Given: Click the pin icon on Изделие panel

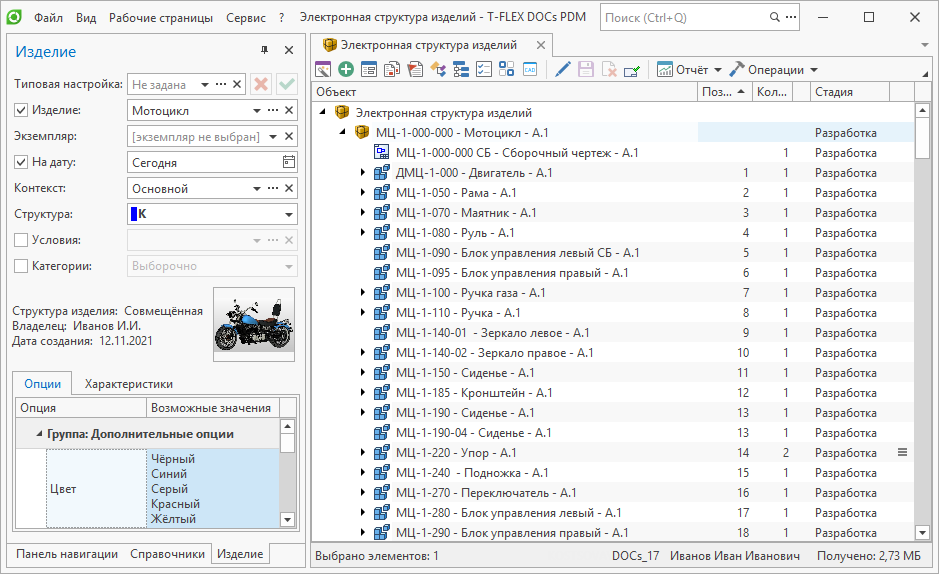Looking at the screenshot, I should pos(265,50).
